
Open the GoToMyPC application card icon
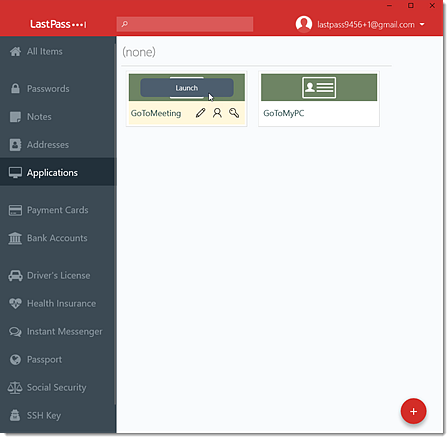pyautogui.click(x=319, y=87)
